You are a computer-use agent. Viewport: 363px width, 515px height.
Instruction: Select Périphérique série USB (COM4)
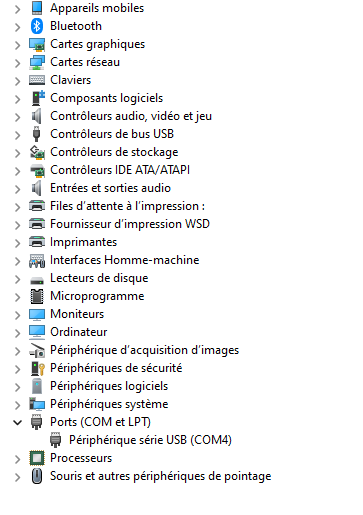point(150,440)
